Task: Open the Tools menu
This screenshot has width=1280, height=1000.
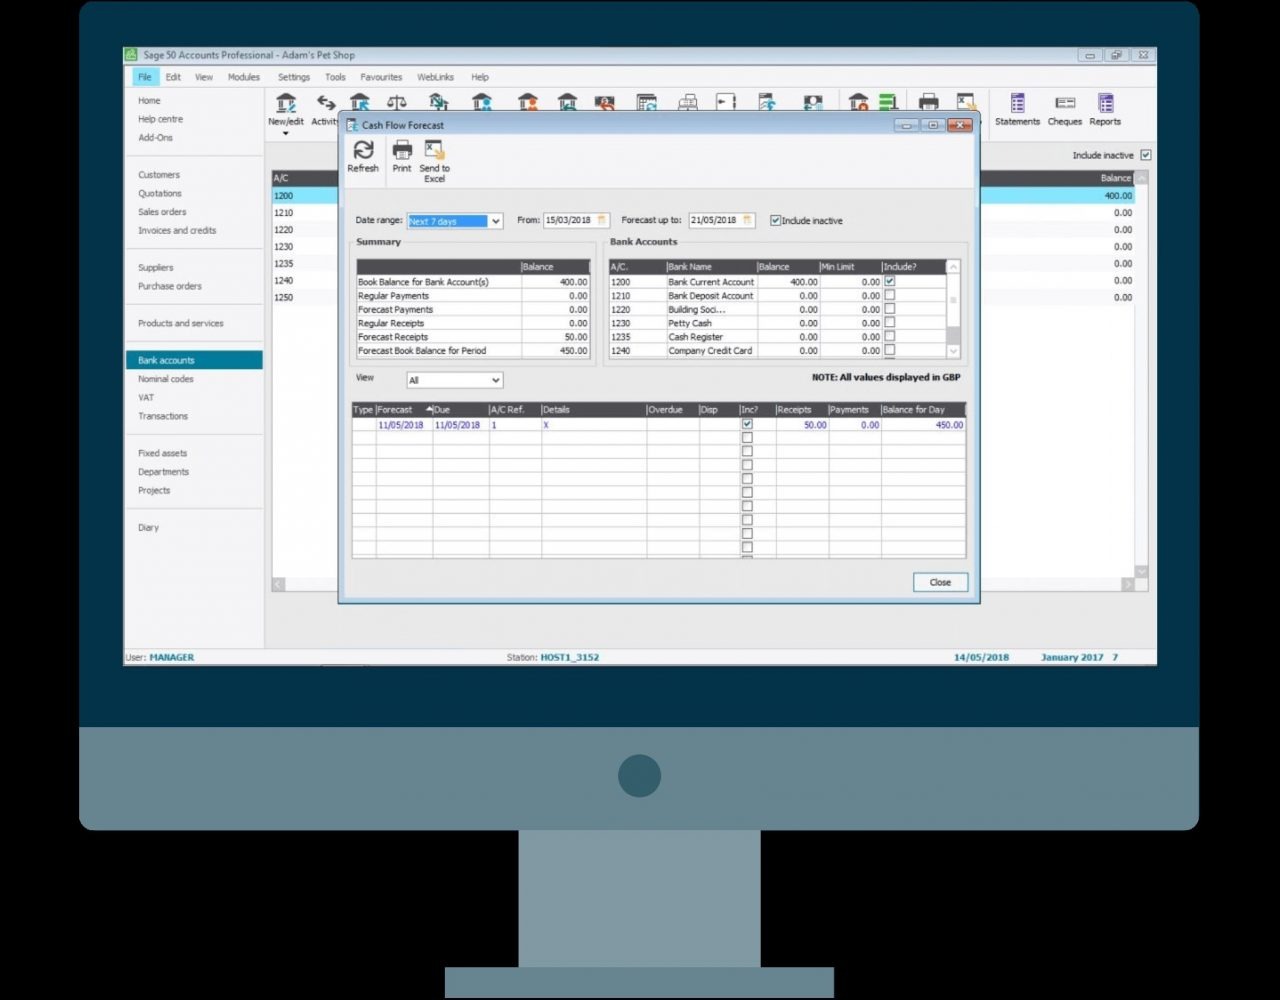Action: [x=335, y=77]
